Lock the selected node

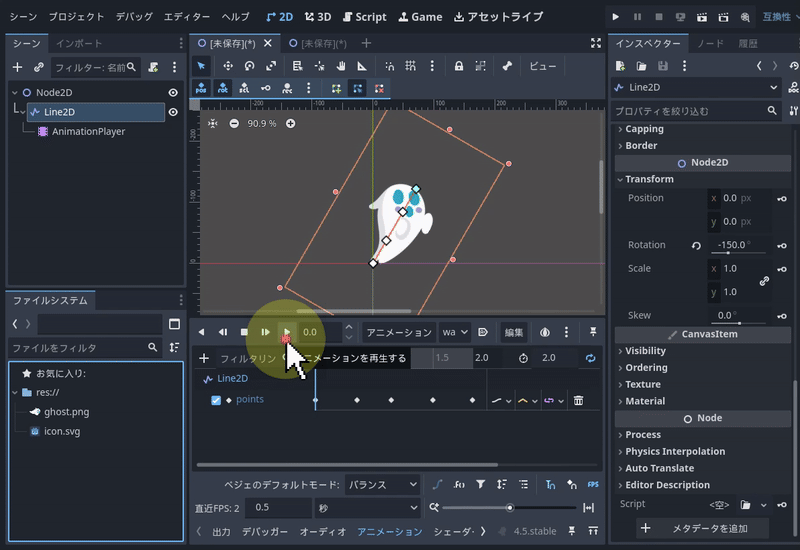coord(459,66)
